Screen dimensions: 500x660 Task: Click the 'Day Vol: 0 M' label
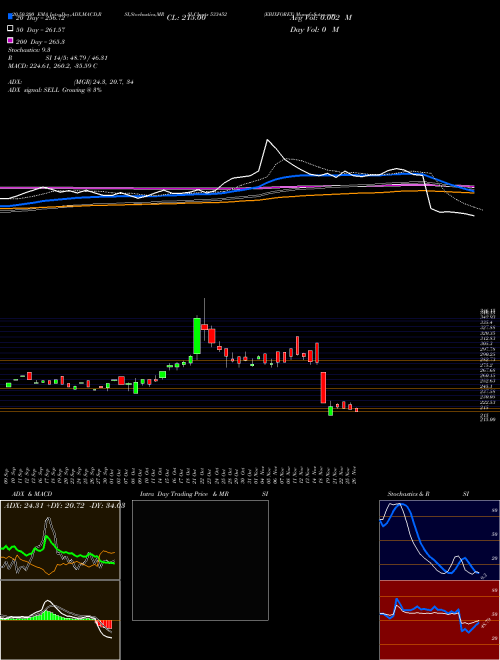[314, 29]
